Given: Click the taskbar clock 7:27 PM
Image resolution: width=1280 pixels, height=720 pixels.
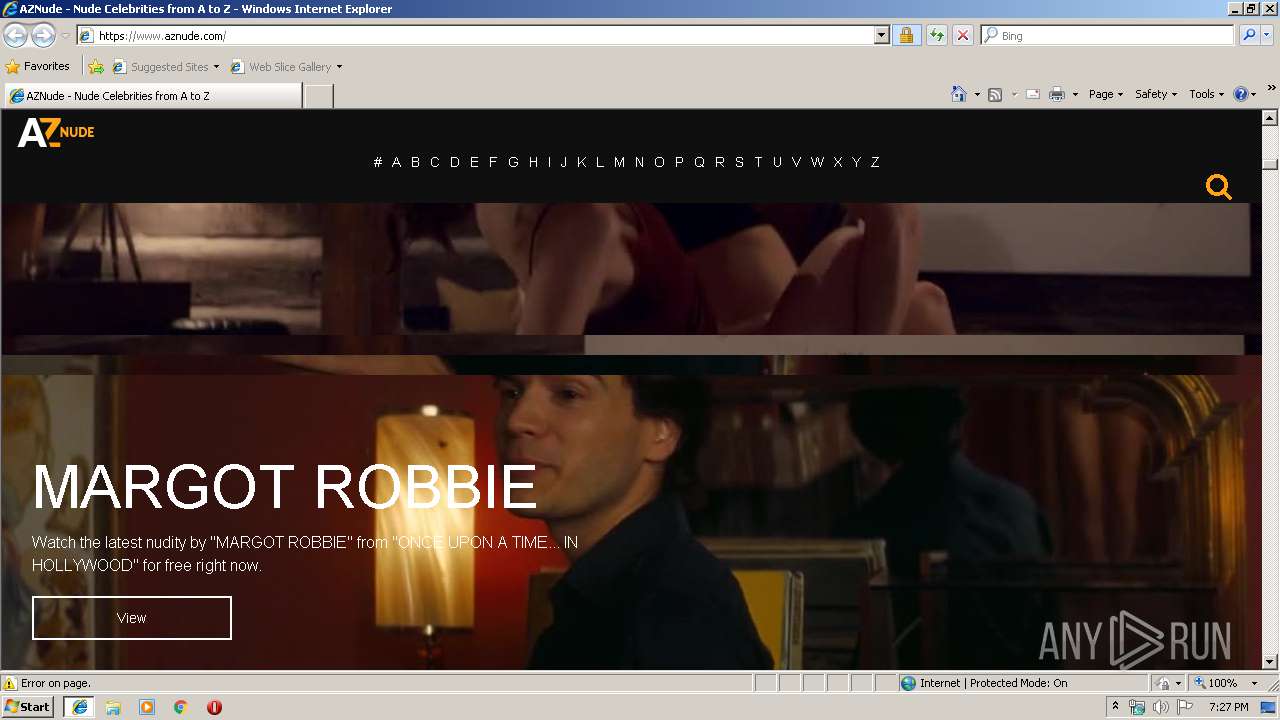Looking at the screenshot, I should [x=1228, y=707].
